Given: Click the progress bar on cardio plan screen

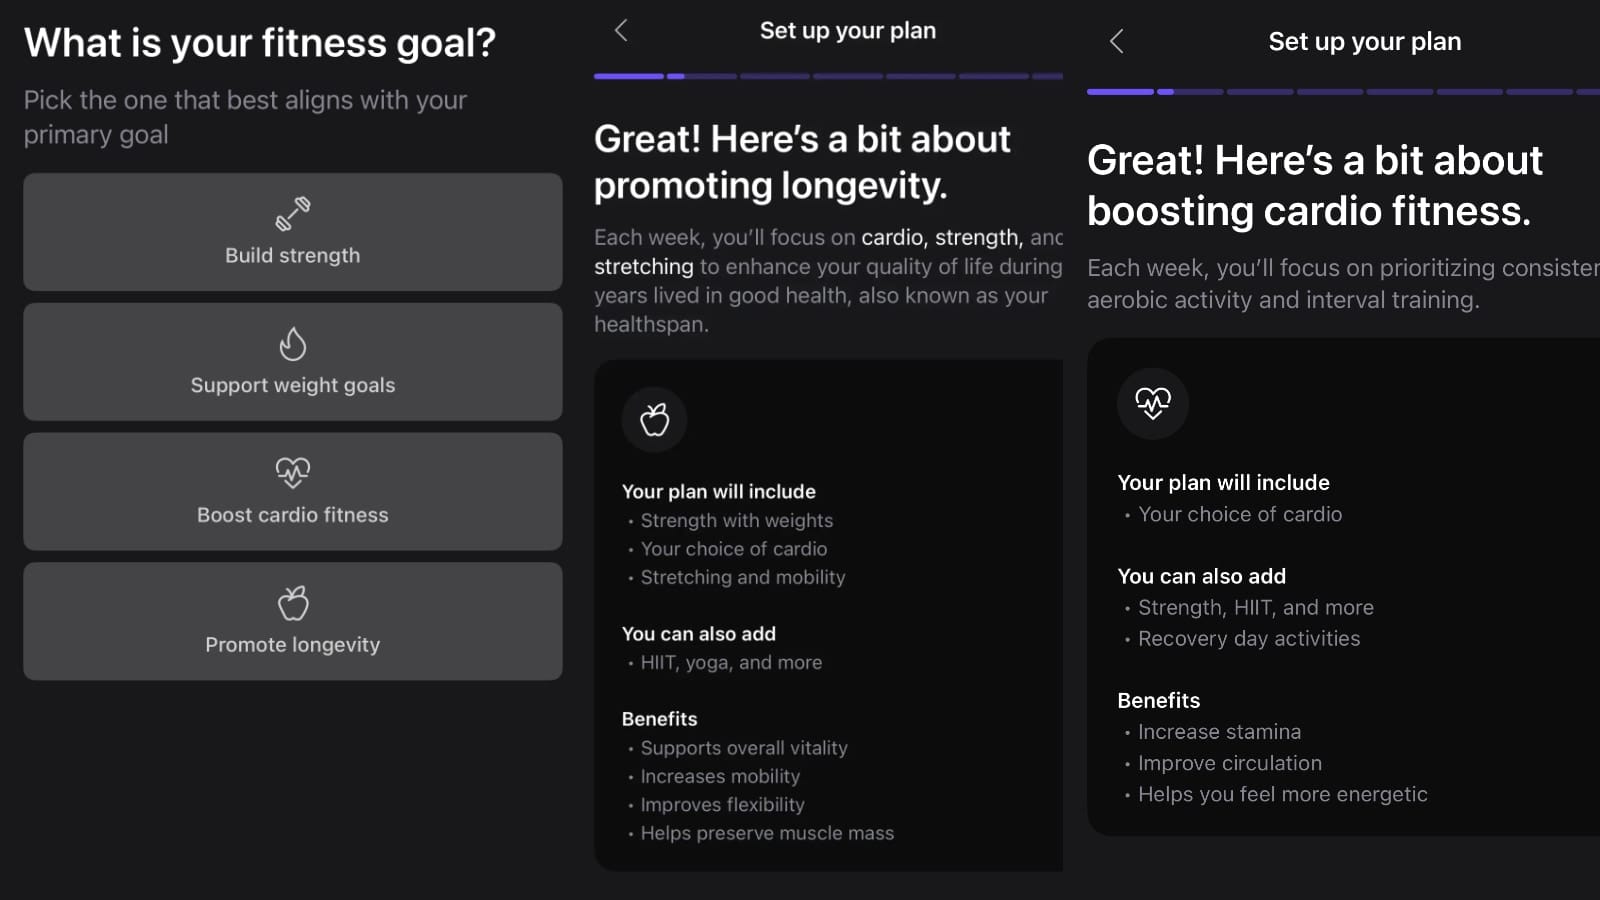Looking at the screenshot, I should click(x=1342, y=92).
